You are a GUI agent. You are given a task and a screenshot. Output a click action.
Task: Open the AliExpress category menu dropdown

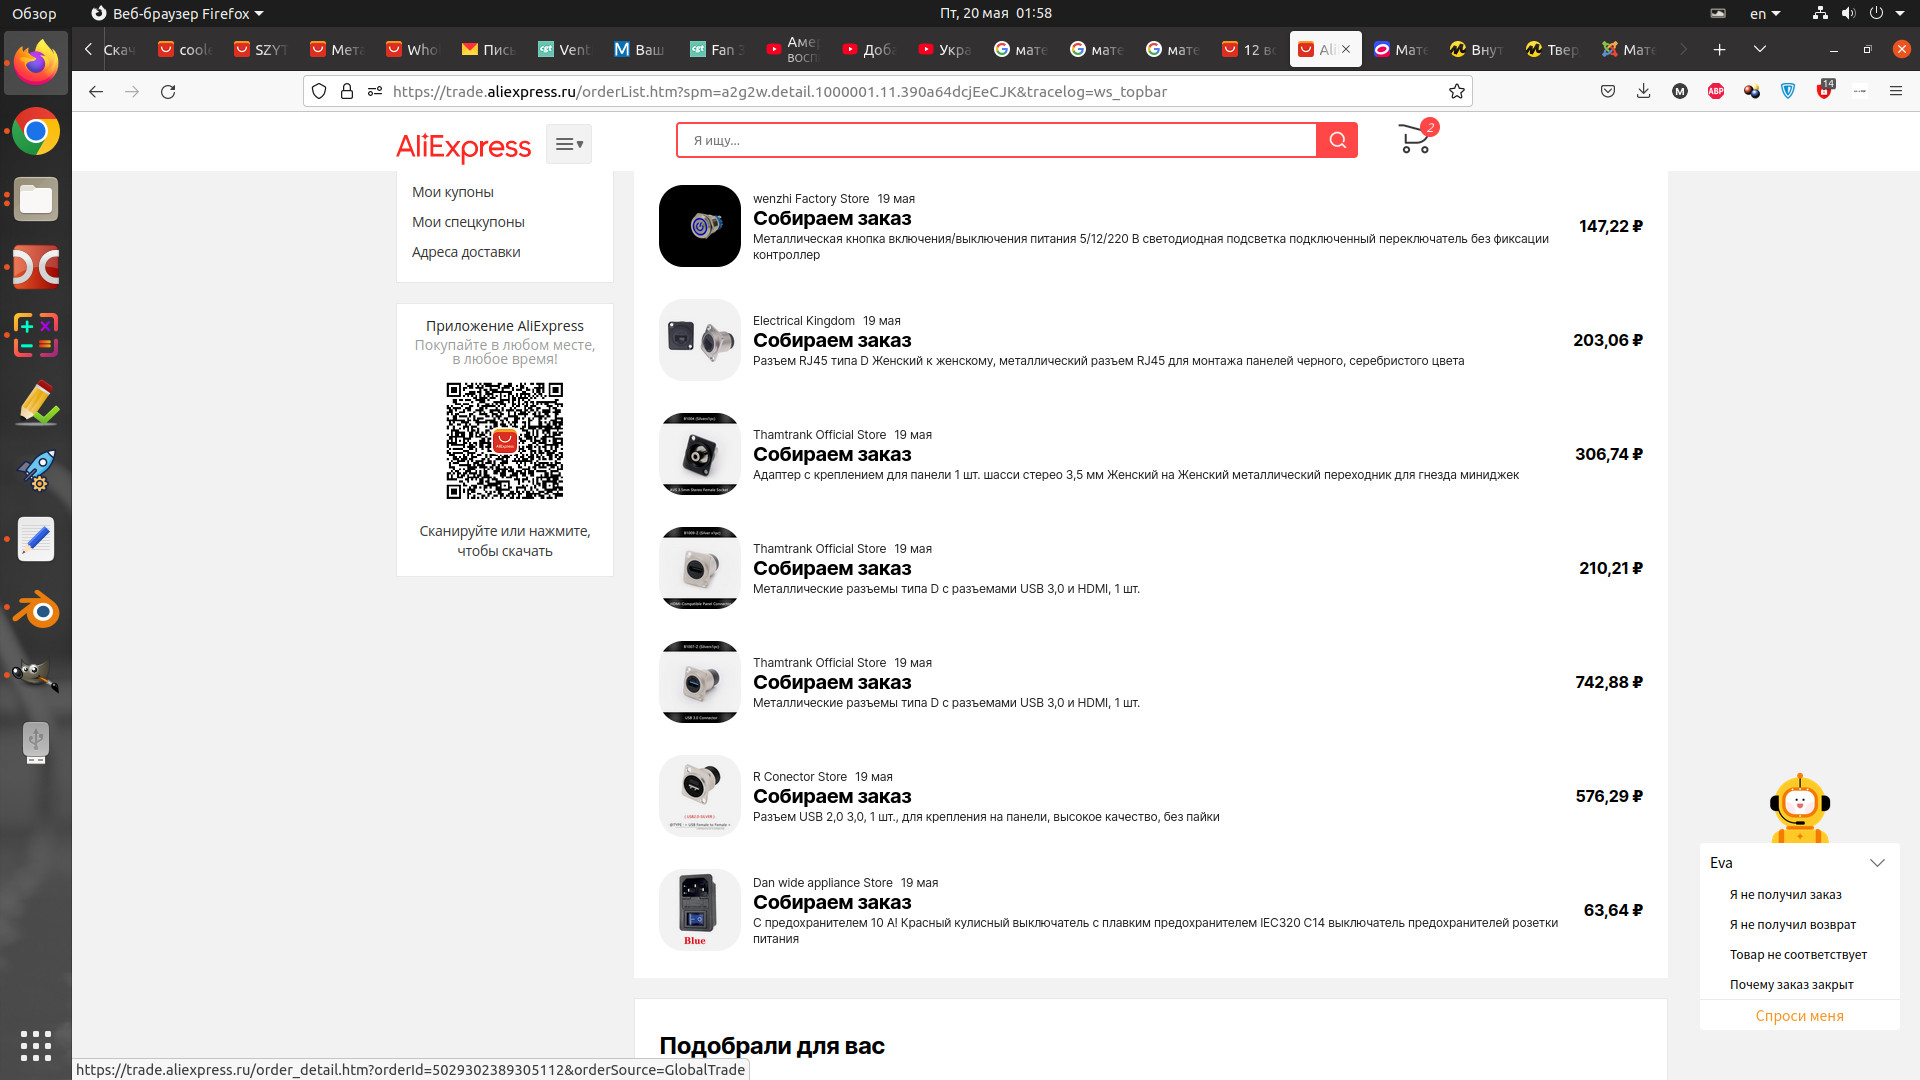pos(568,144)
